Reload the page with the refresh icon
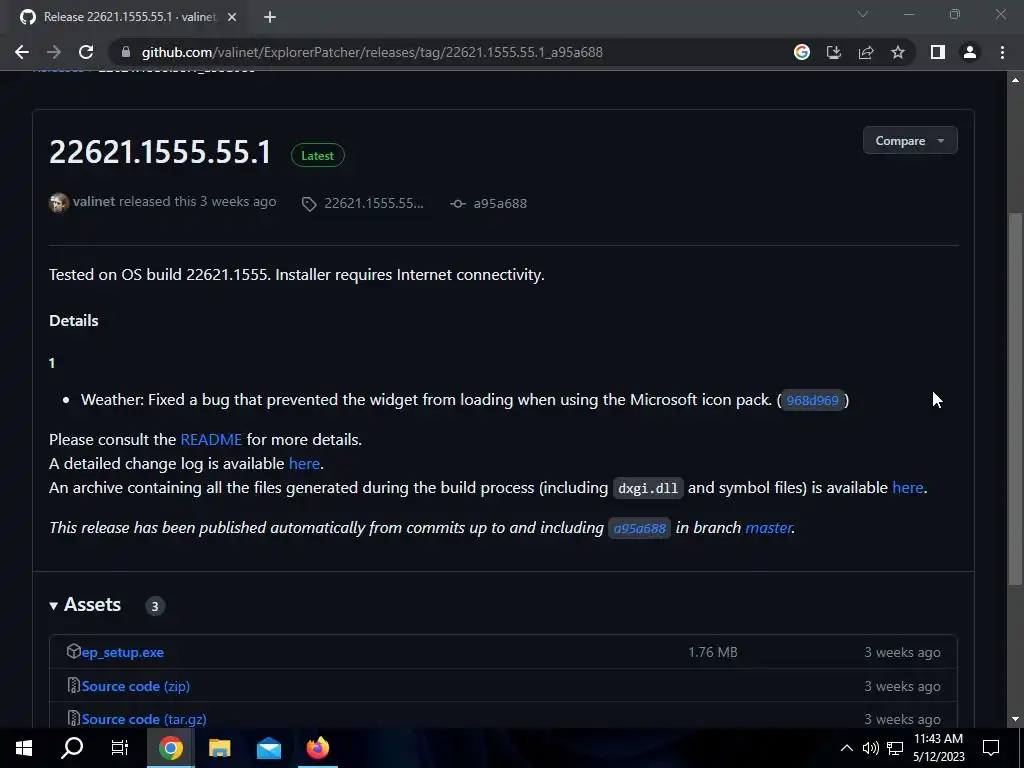Viewport: 1024px width, 768px height. click(x=86, y=52)
